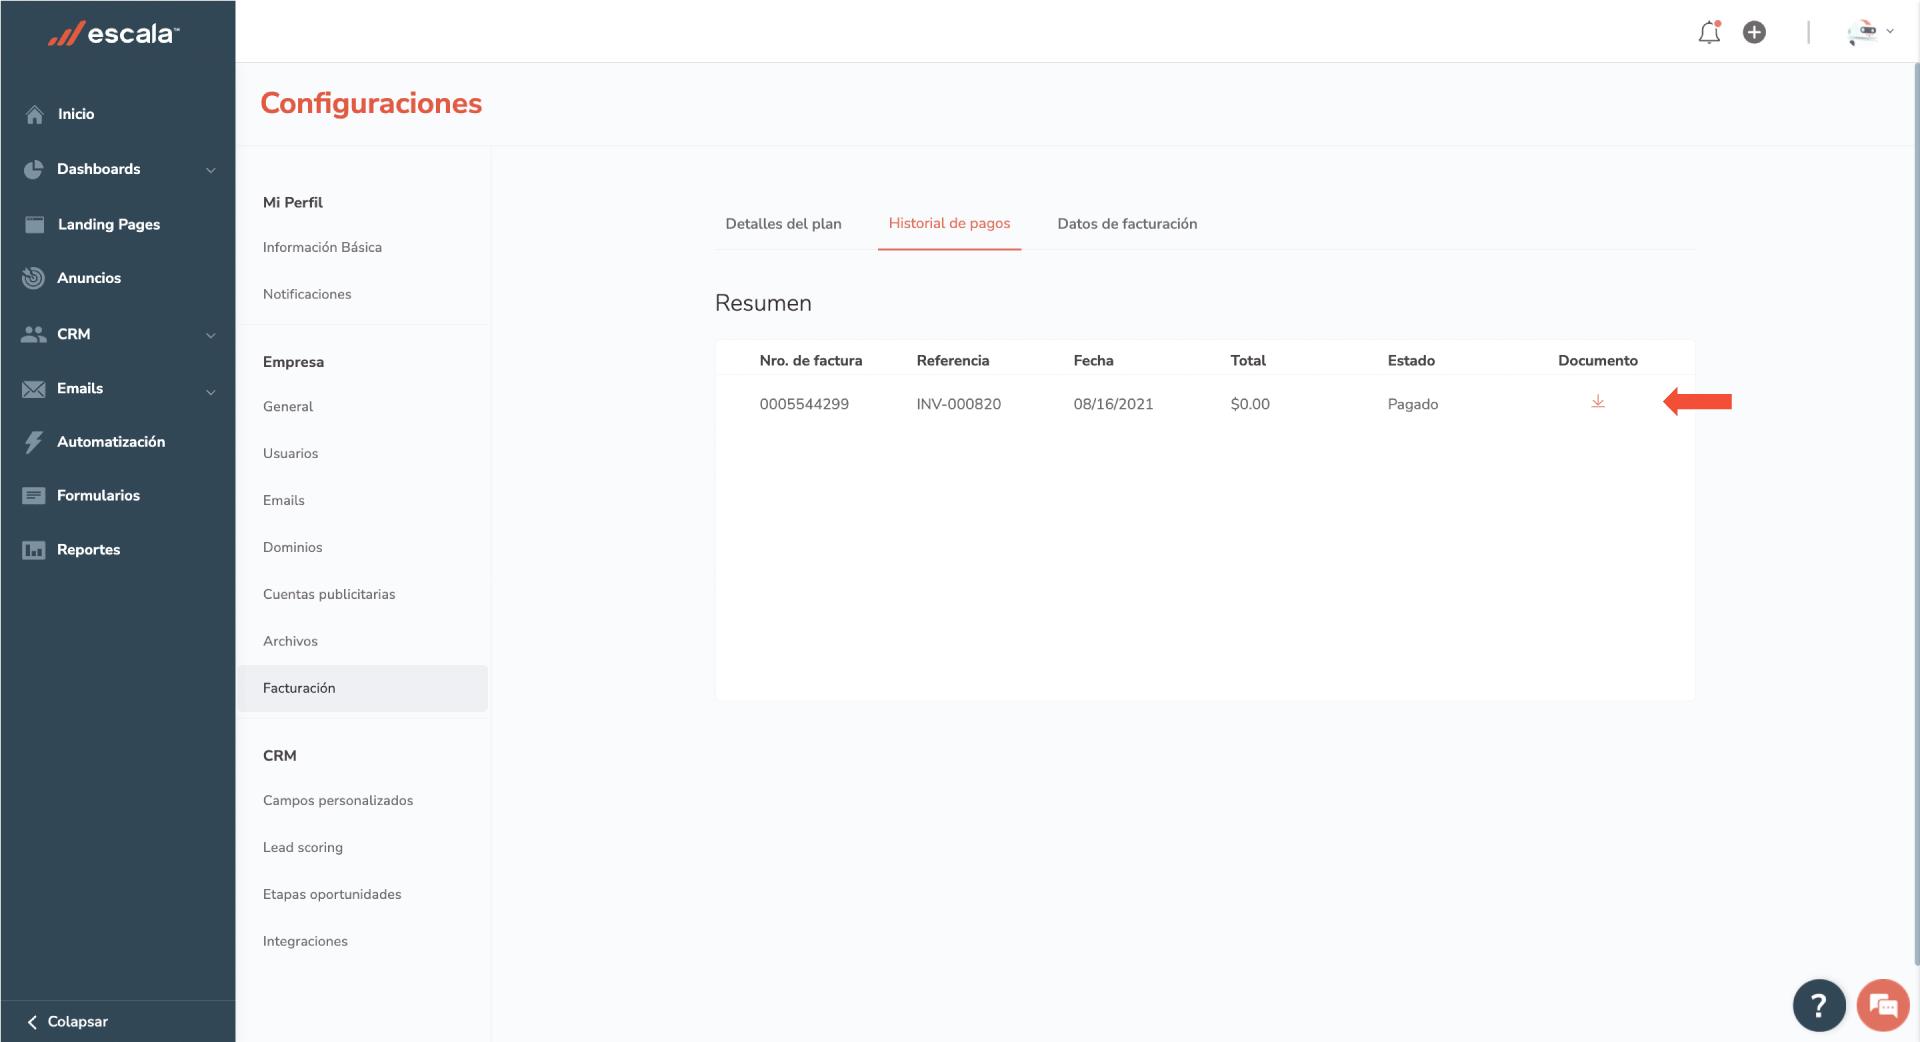Open Emails under Empresa settings
The width and height of the screenshot is (1920, 1042).
[284, 500]
